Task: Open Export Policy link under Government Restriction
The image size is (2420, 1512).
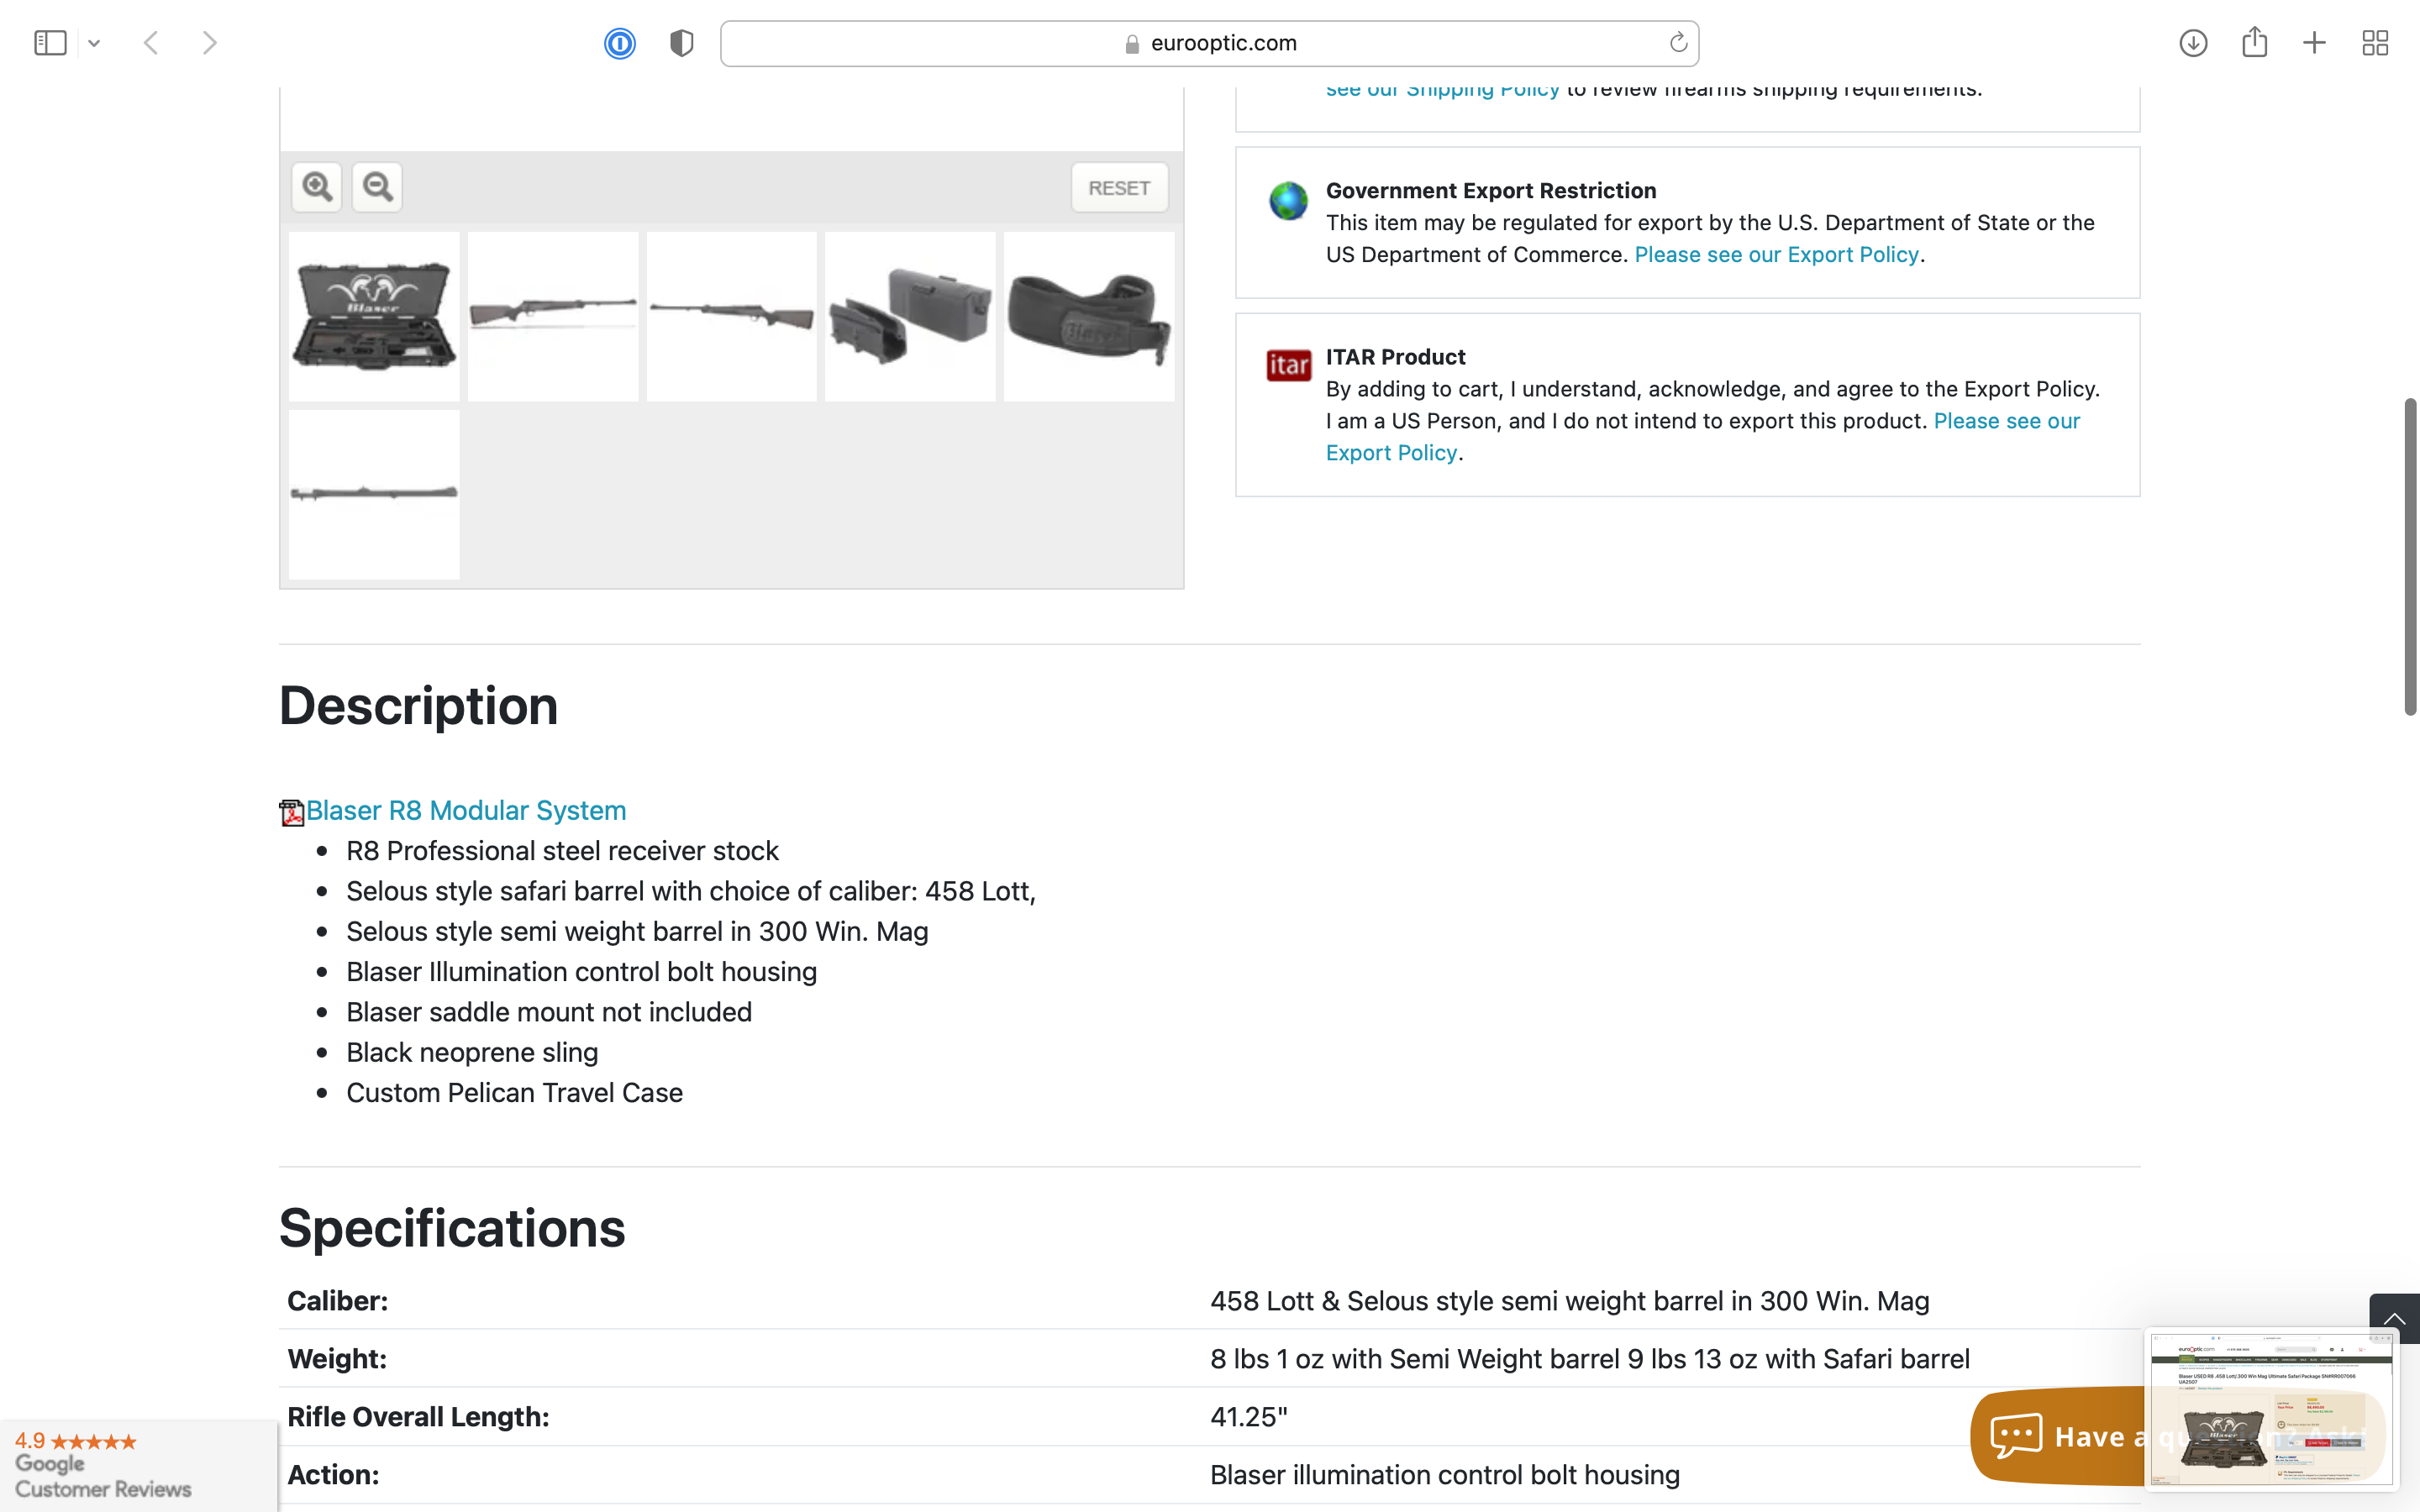Action: point(1776,255)
